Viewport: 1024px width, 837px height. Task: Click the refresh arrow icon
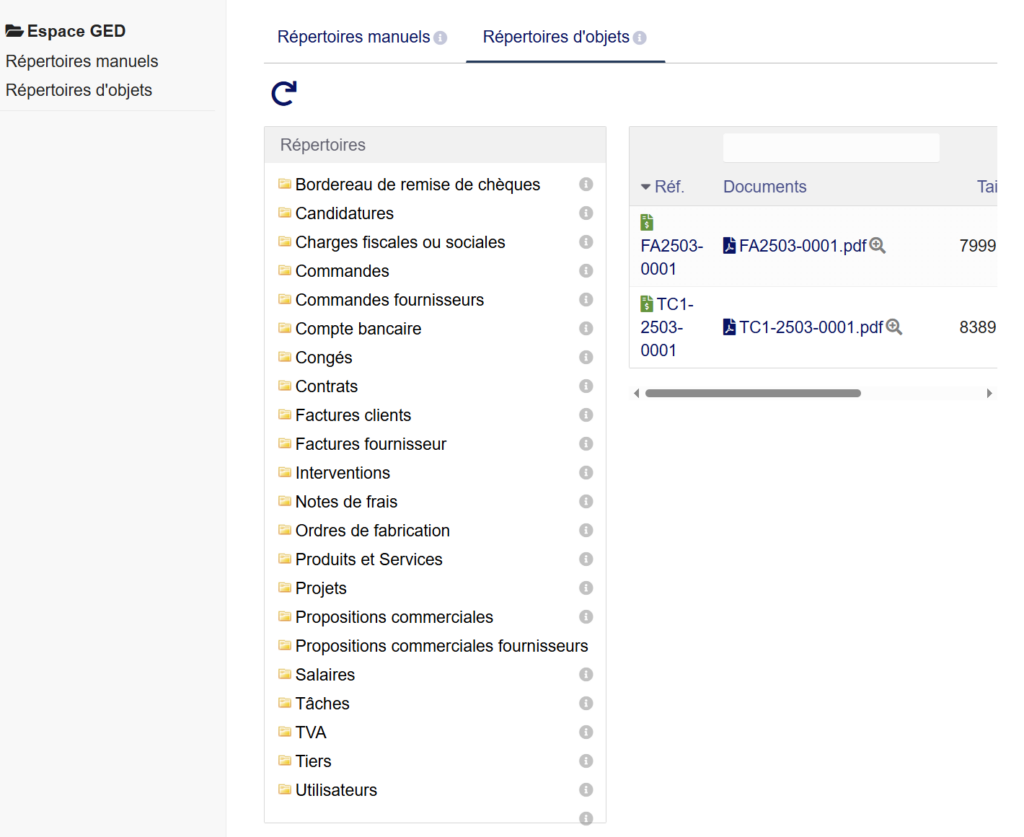click(x=284, y=94)
